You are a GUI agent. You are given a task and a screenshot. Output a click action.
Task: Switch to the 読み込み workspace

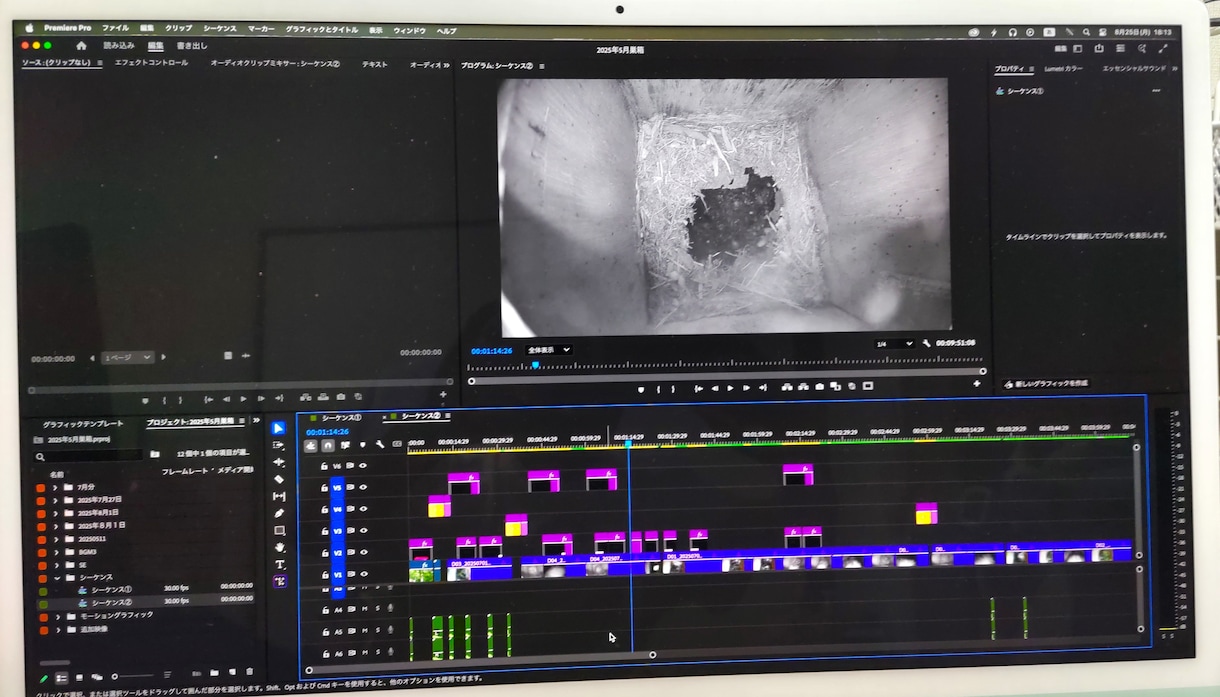pos(119,46)
